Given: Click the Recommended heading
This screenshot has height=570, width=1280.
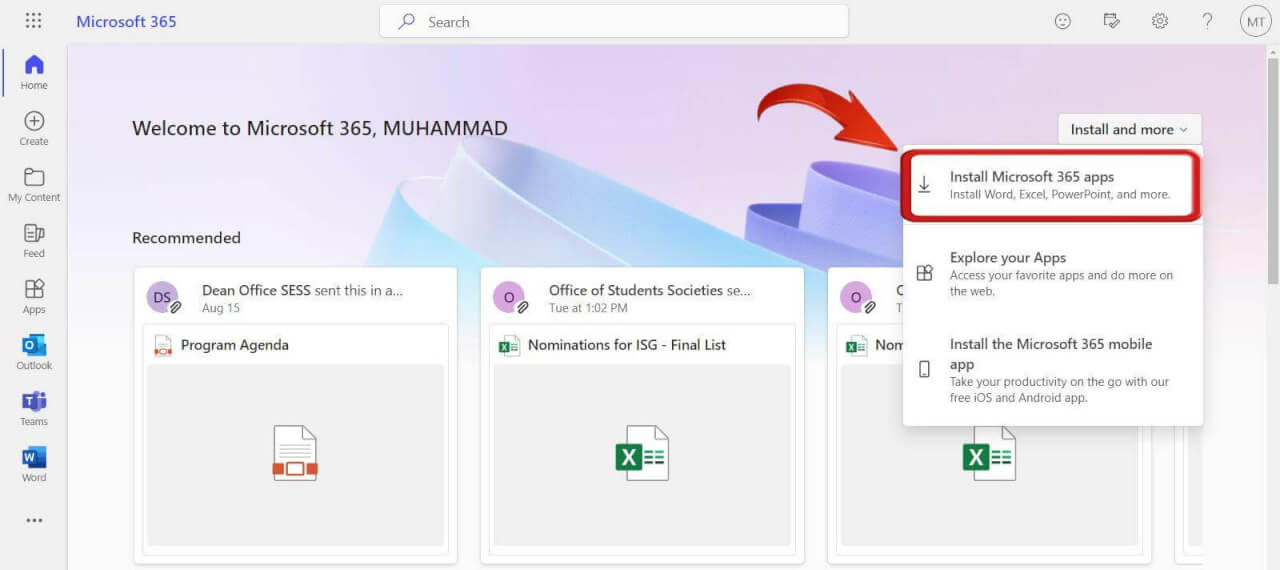Looking at the screenshot, I should (x=187, y=238).
